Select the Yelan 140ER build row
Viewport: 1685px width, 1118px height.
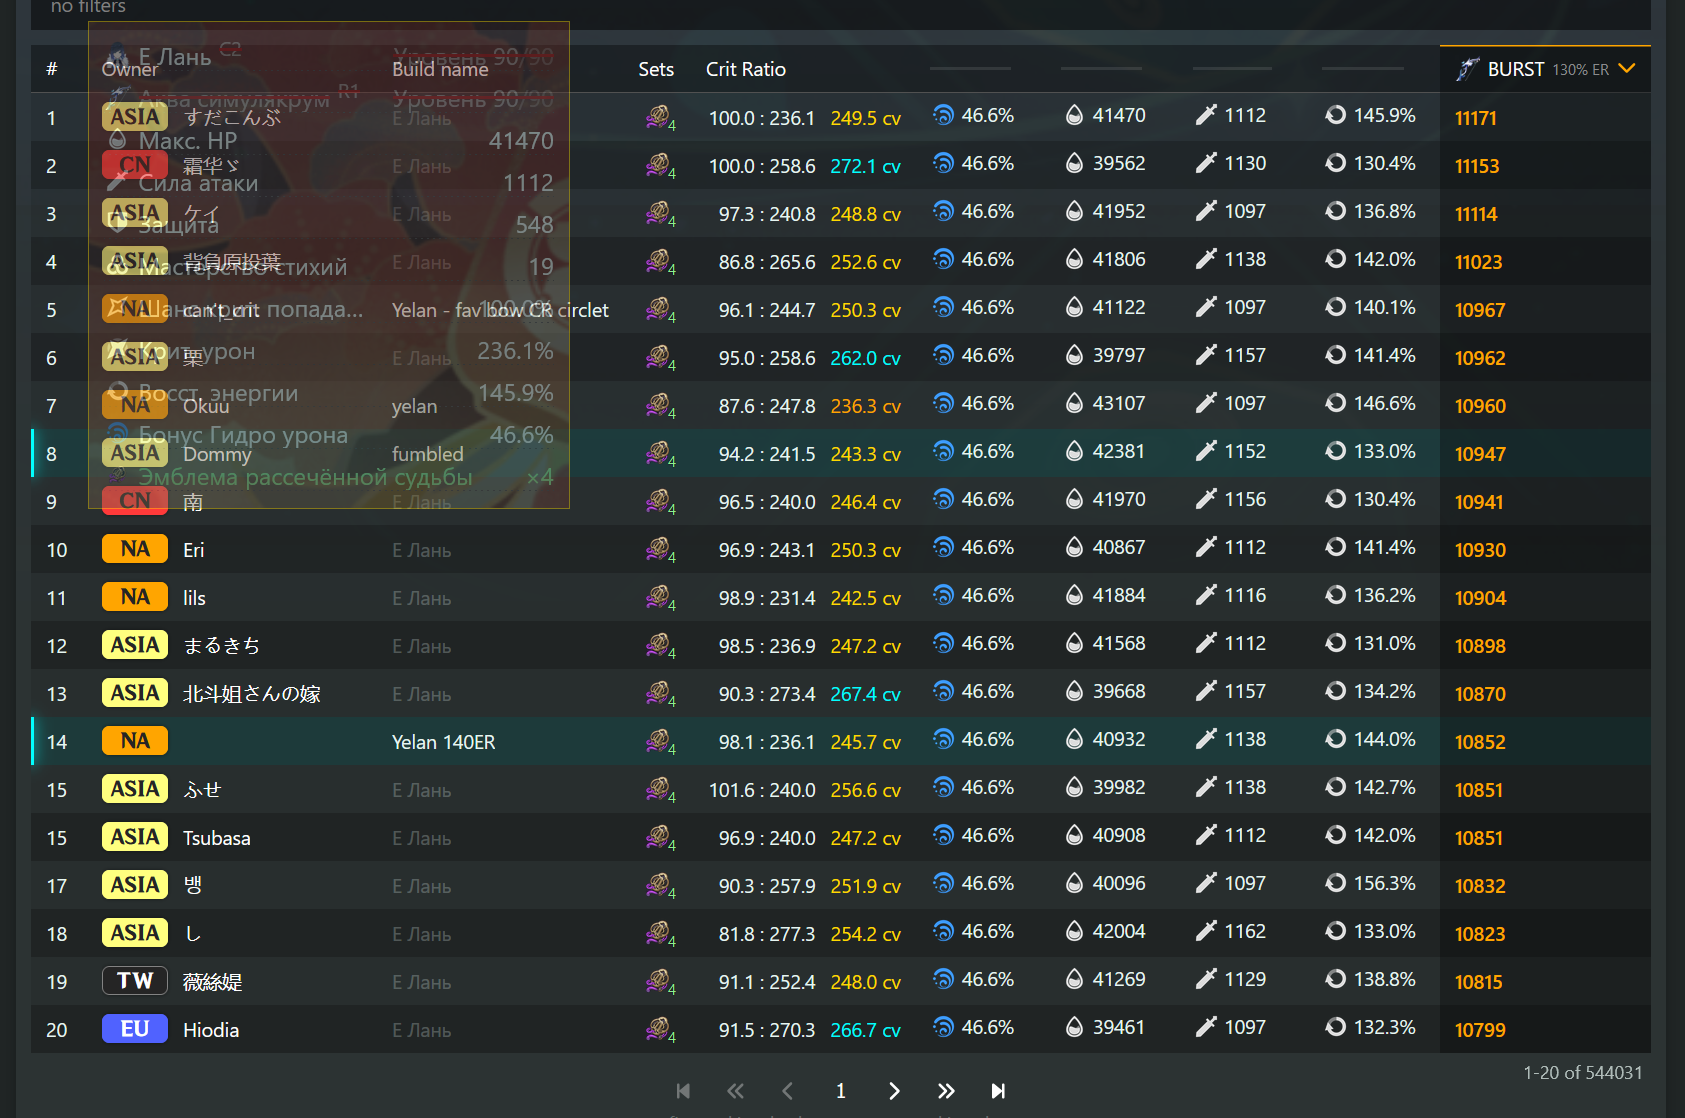click(x=443, y=742)
